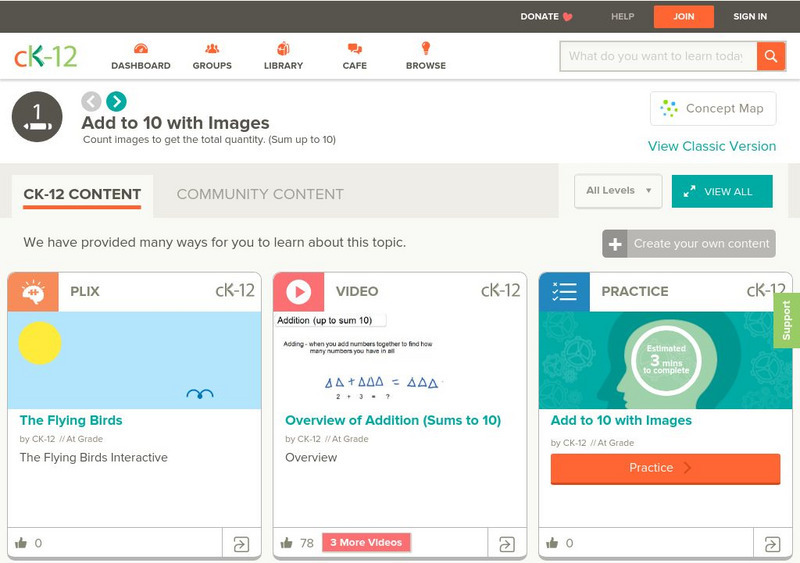
Task: Open the Dashboard icon
Action: click(141, 49)
